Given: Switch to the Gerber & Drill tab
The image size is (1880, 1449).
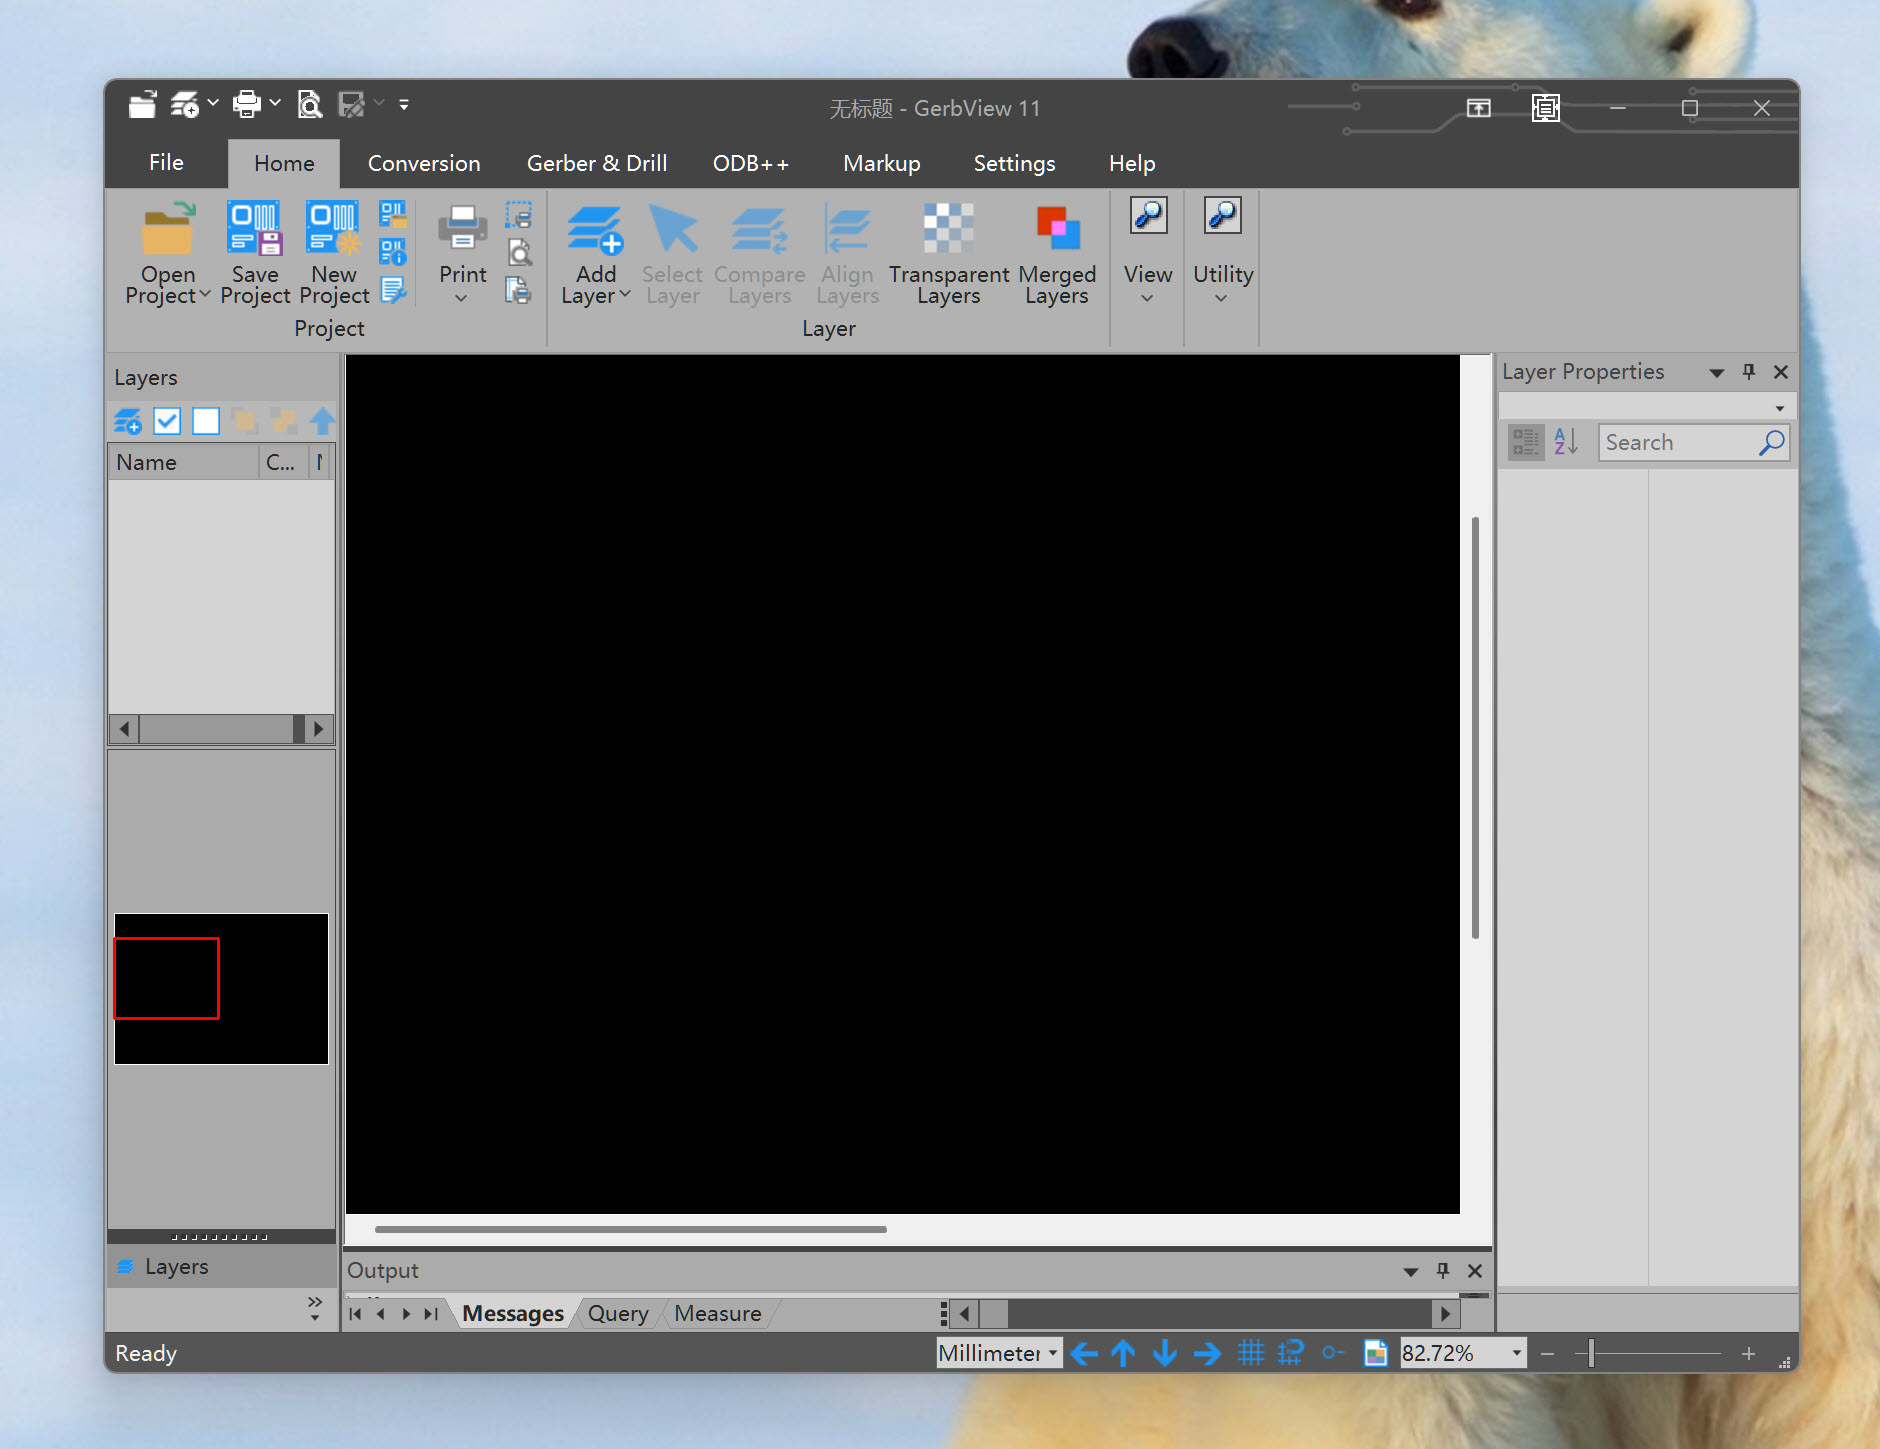Looking at the screenshot, I should click(x=597, y=163).
